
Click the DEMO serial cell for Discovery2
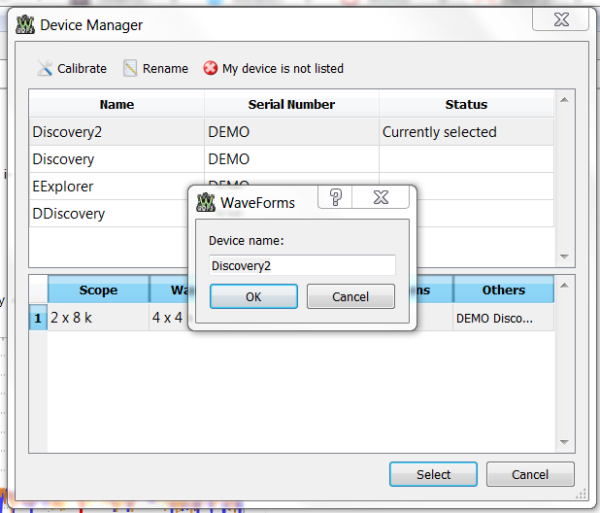click(x=292, y=132)
